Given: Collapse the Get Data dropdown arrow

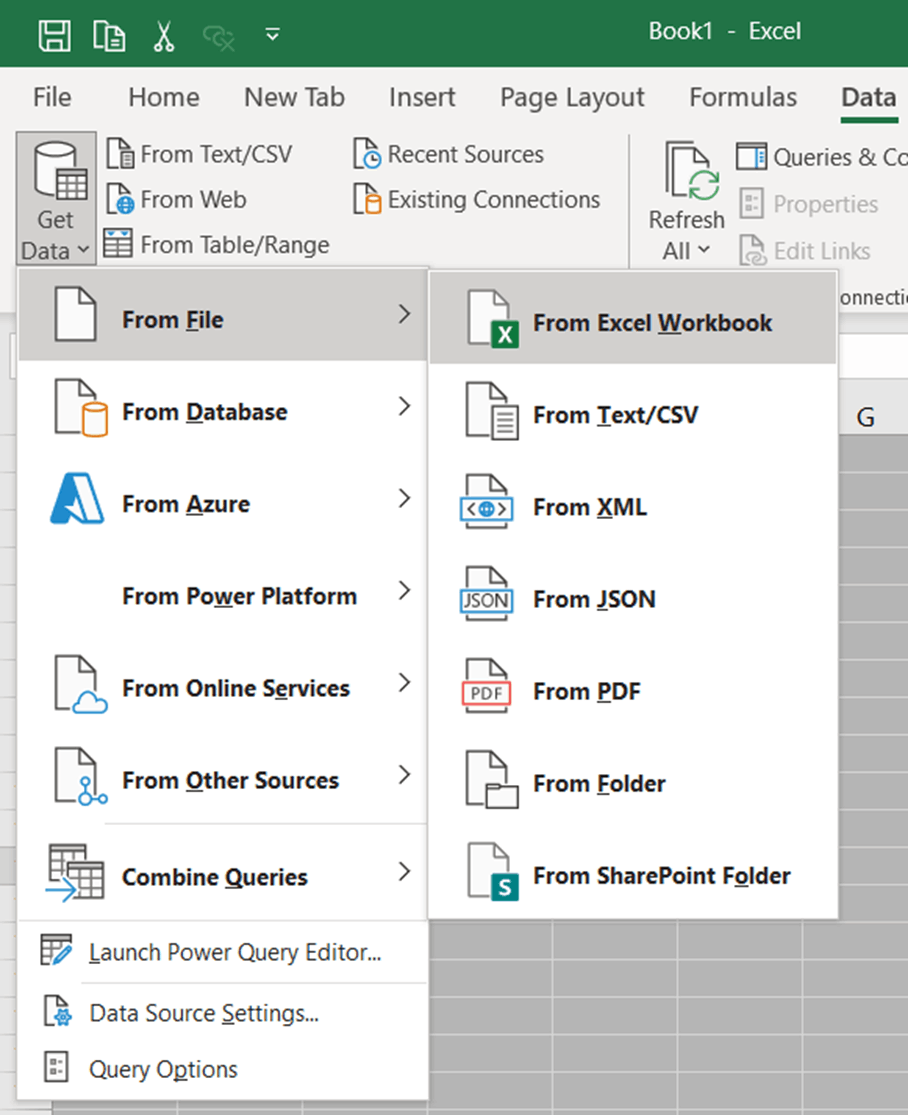Looking at the screenshot, I should point(83,250).
